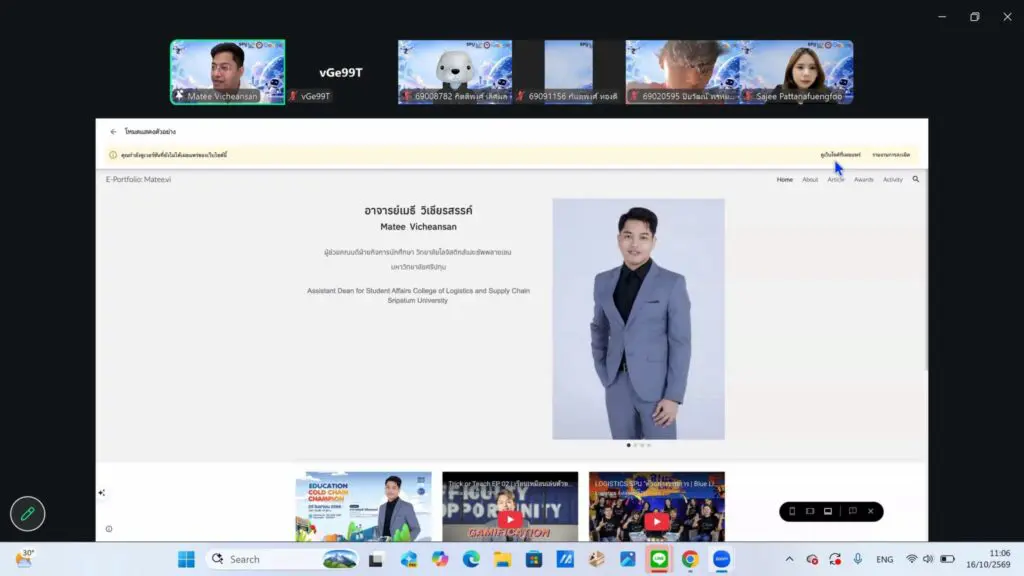
Task: Open the weather widget showing 30°
Action: click(x=24, y=558)
